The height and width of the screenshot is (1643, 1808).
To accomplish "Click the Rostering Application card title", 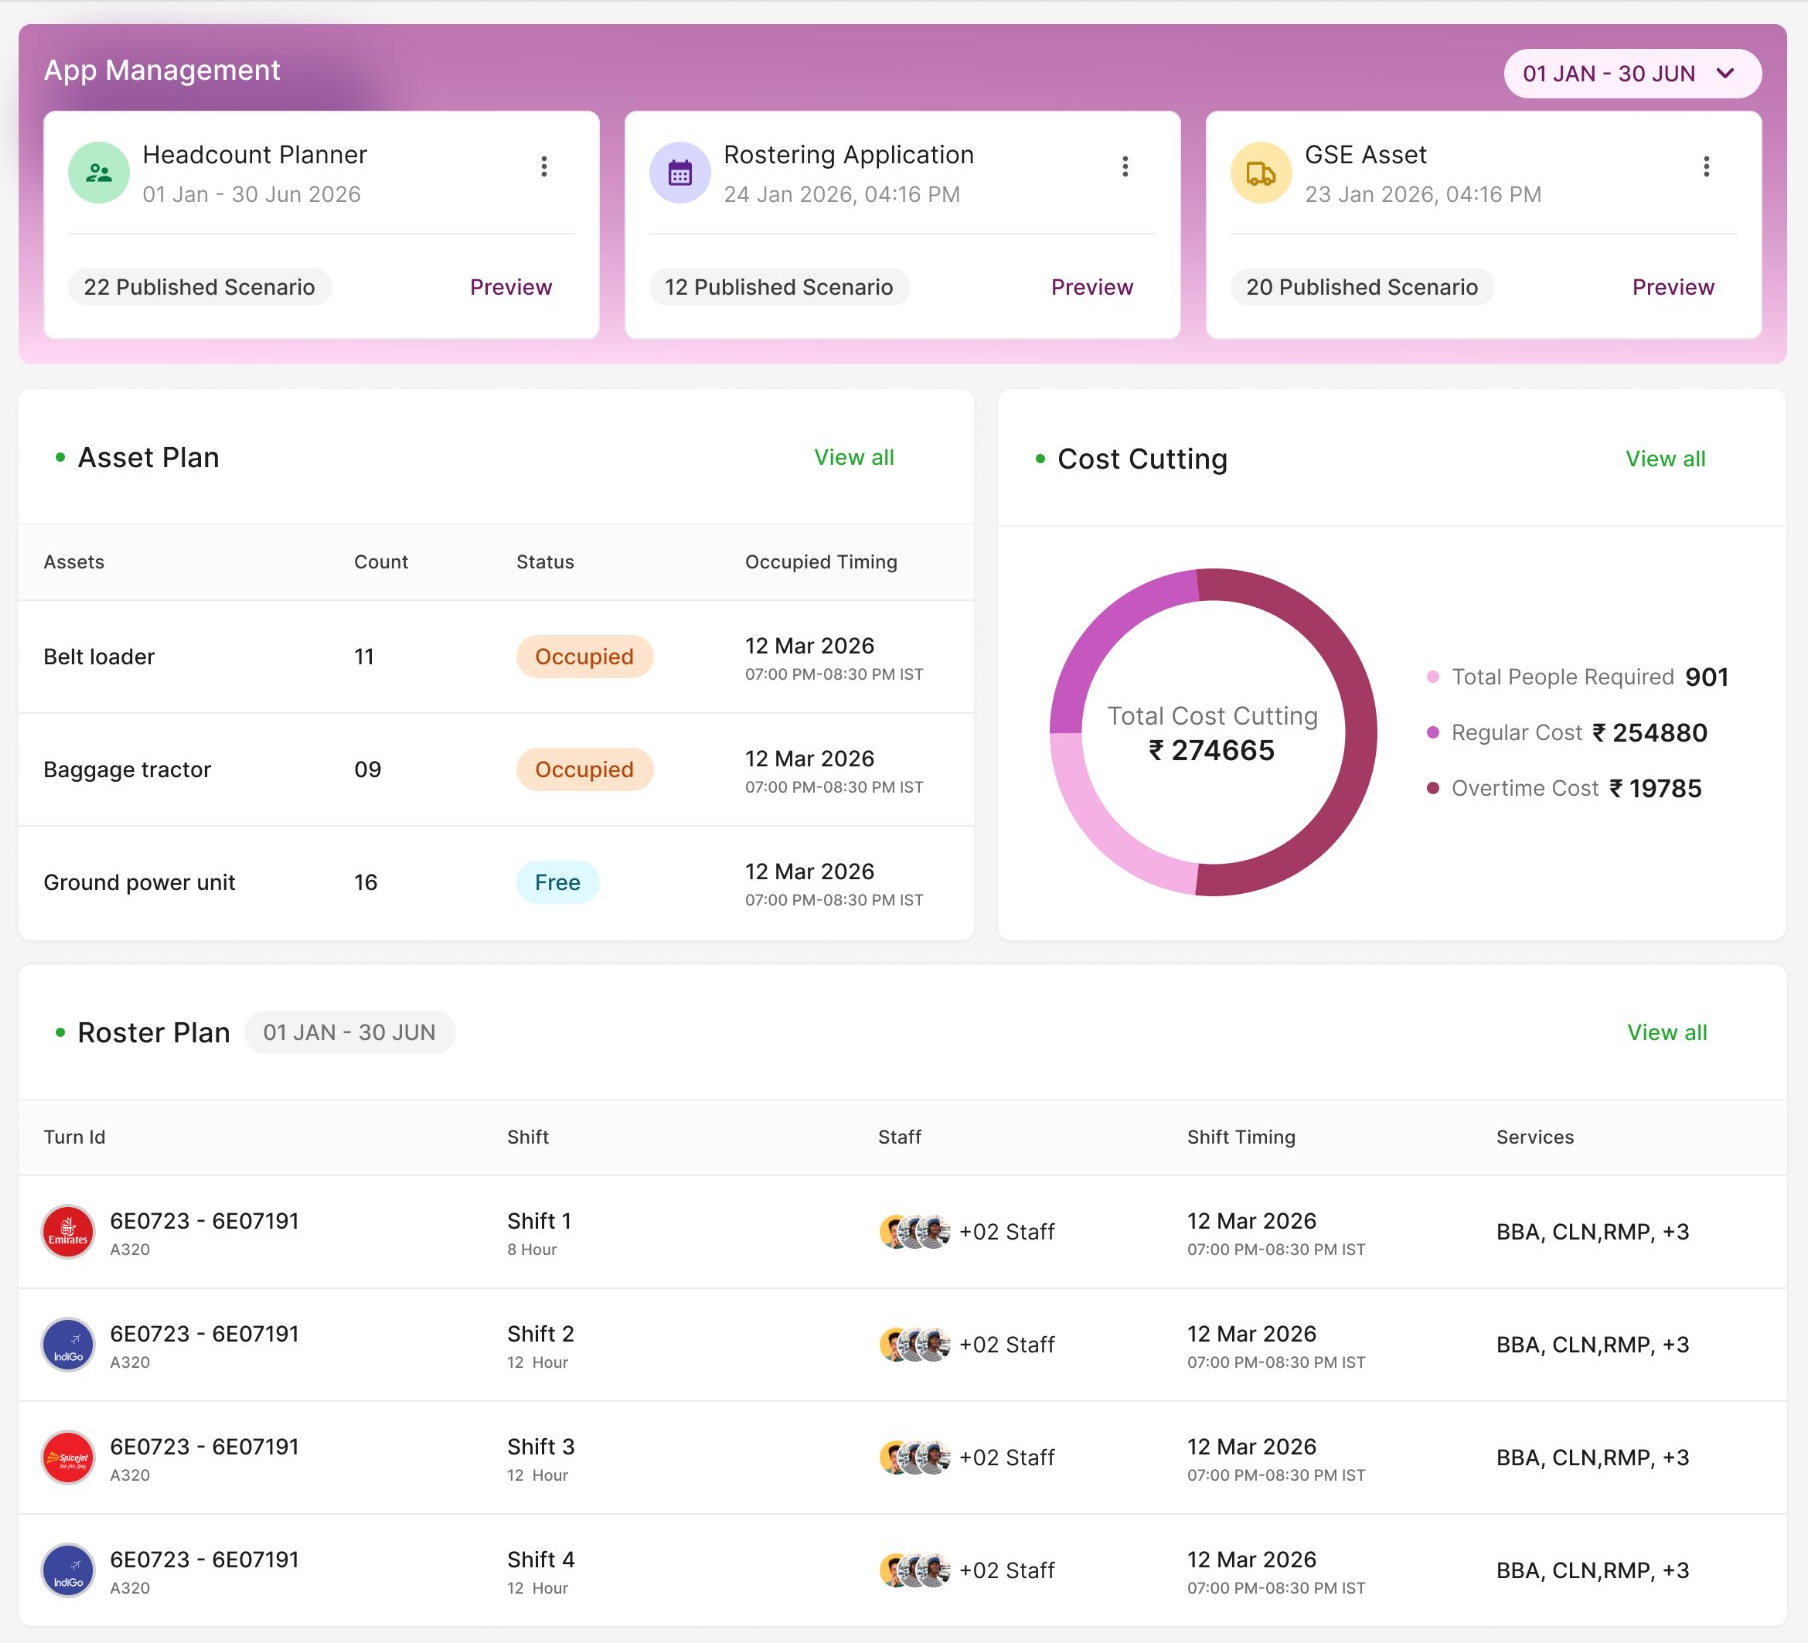I will point(849,155).
